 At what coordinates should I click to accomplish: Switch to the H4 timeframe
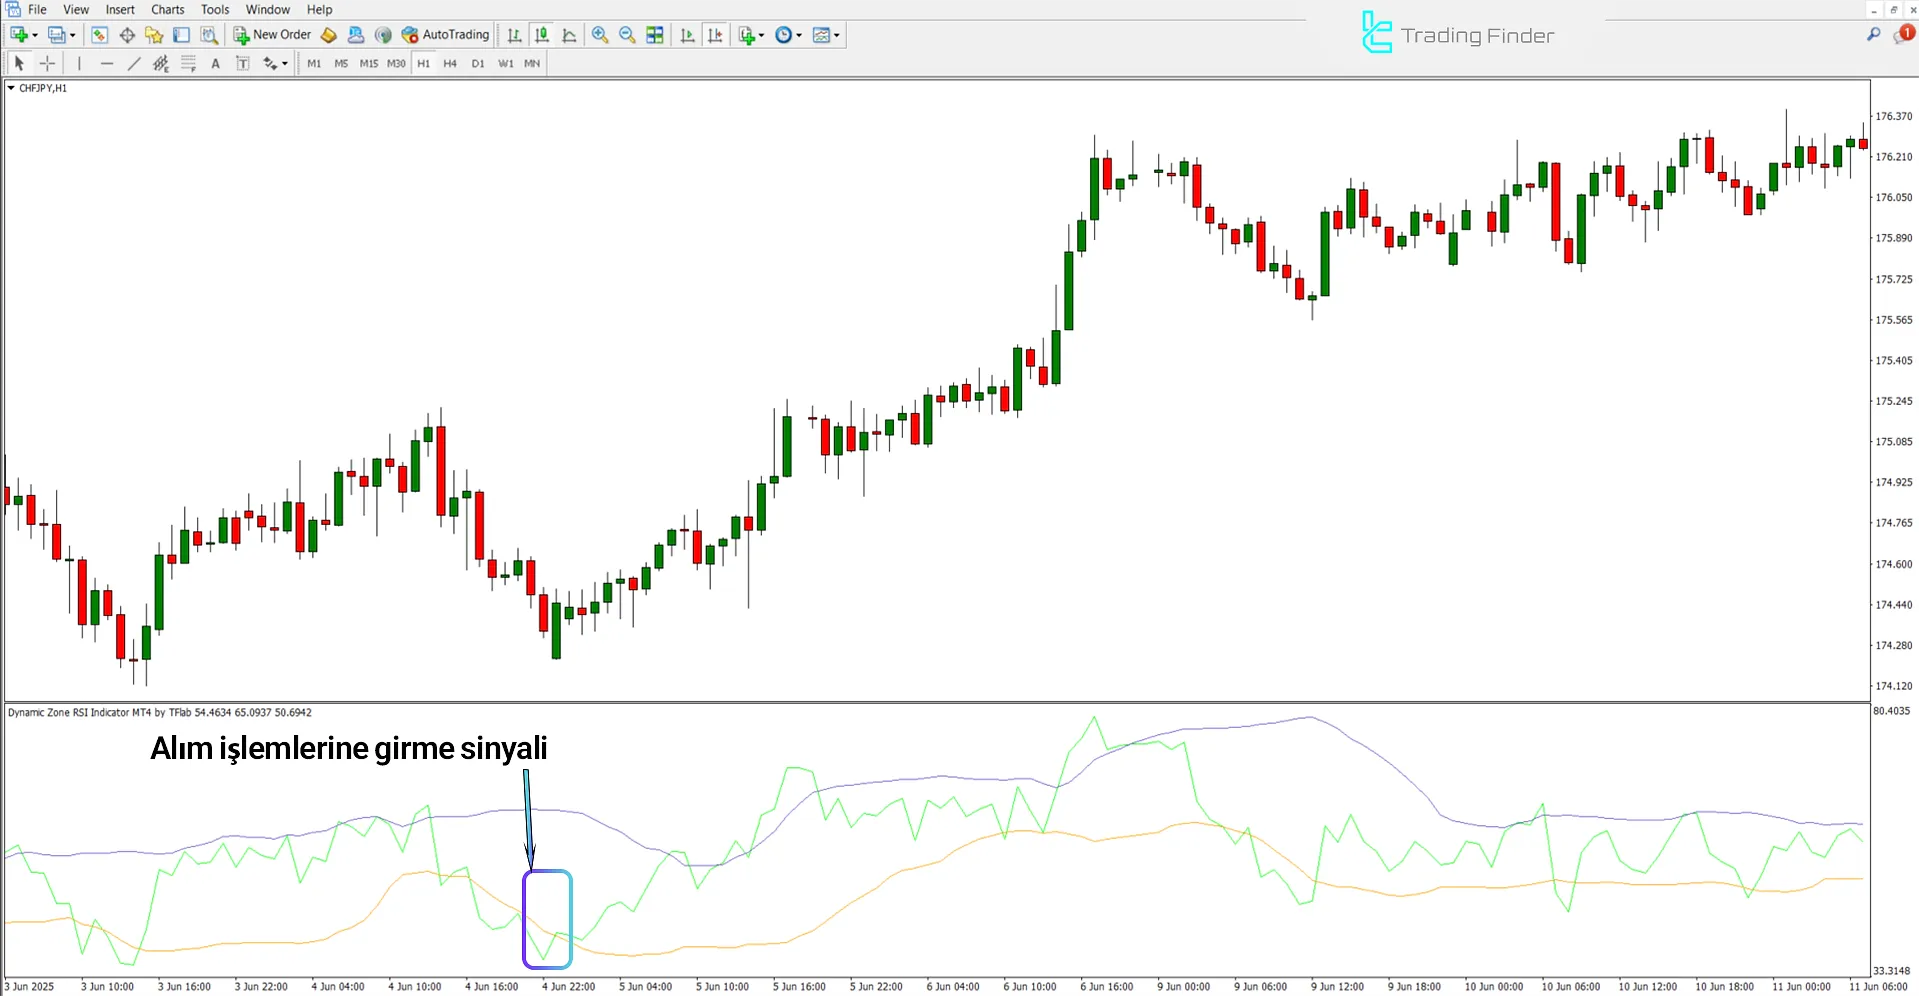point(450,63)
